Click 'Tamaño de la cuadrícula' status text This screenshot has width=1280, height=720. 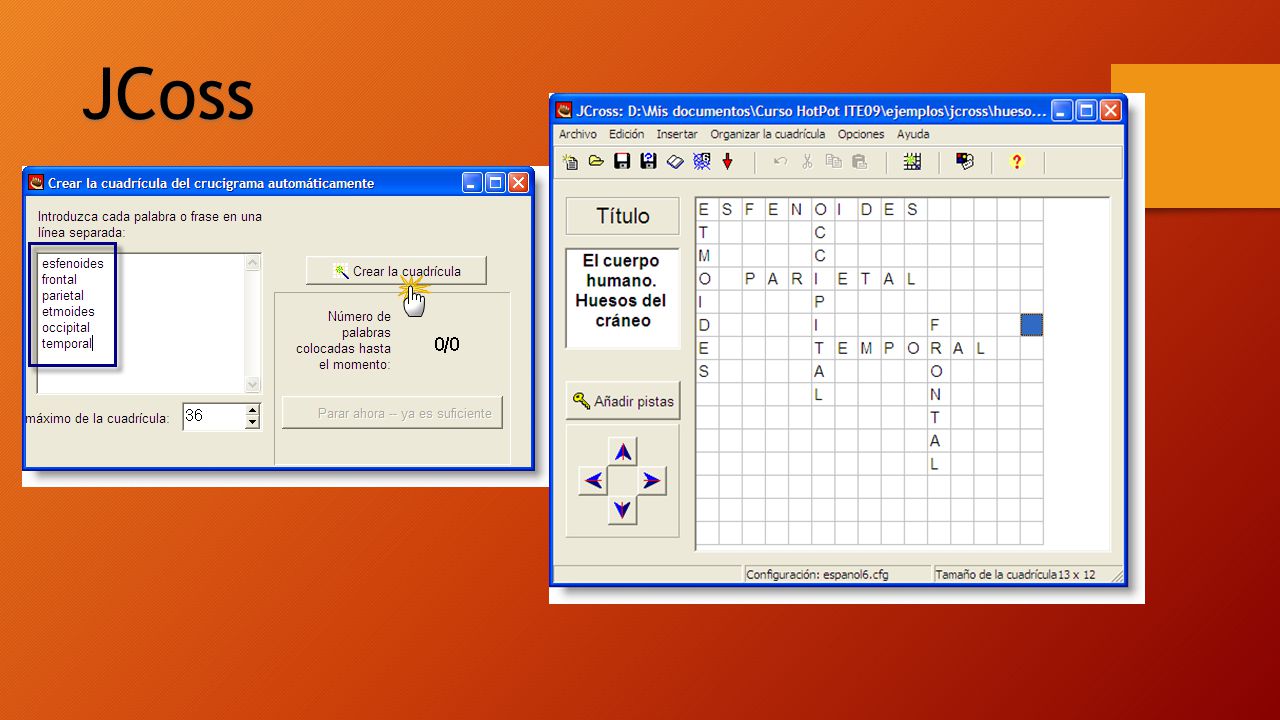996,575
